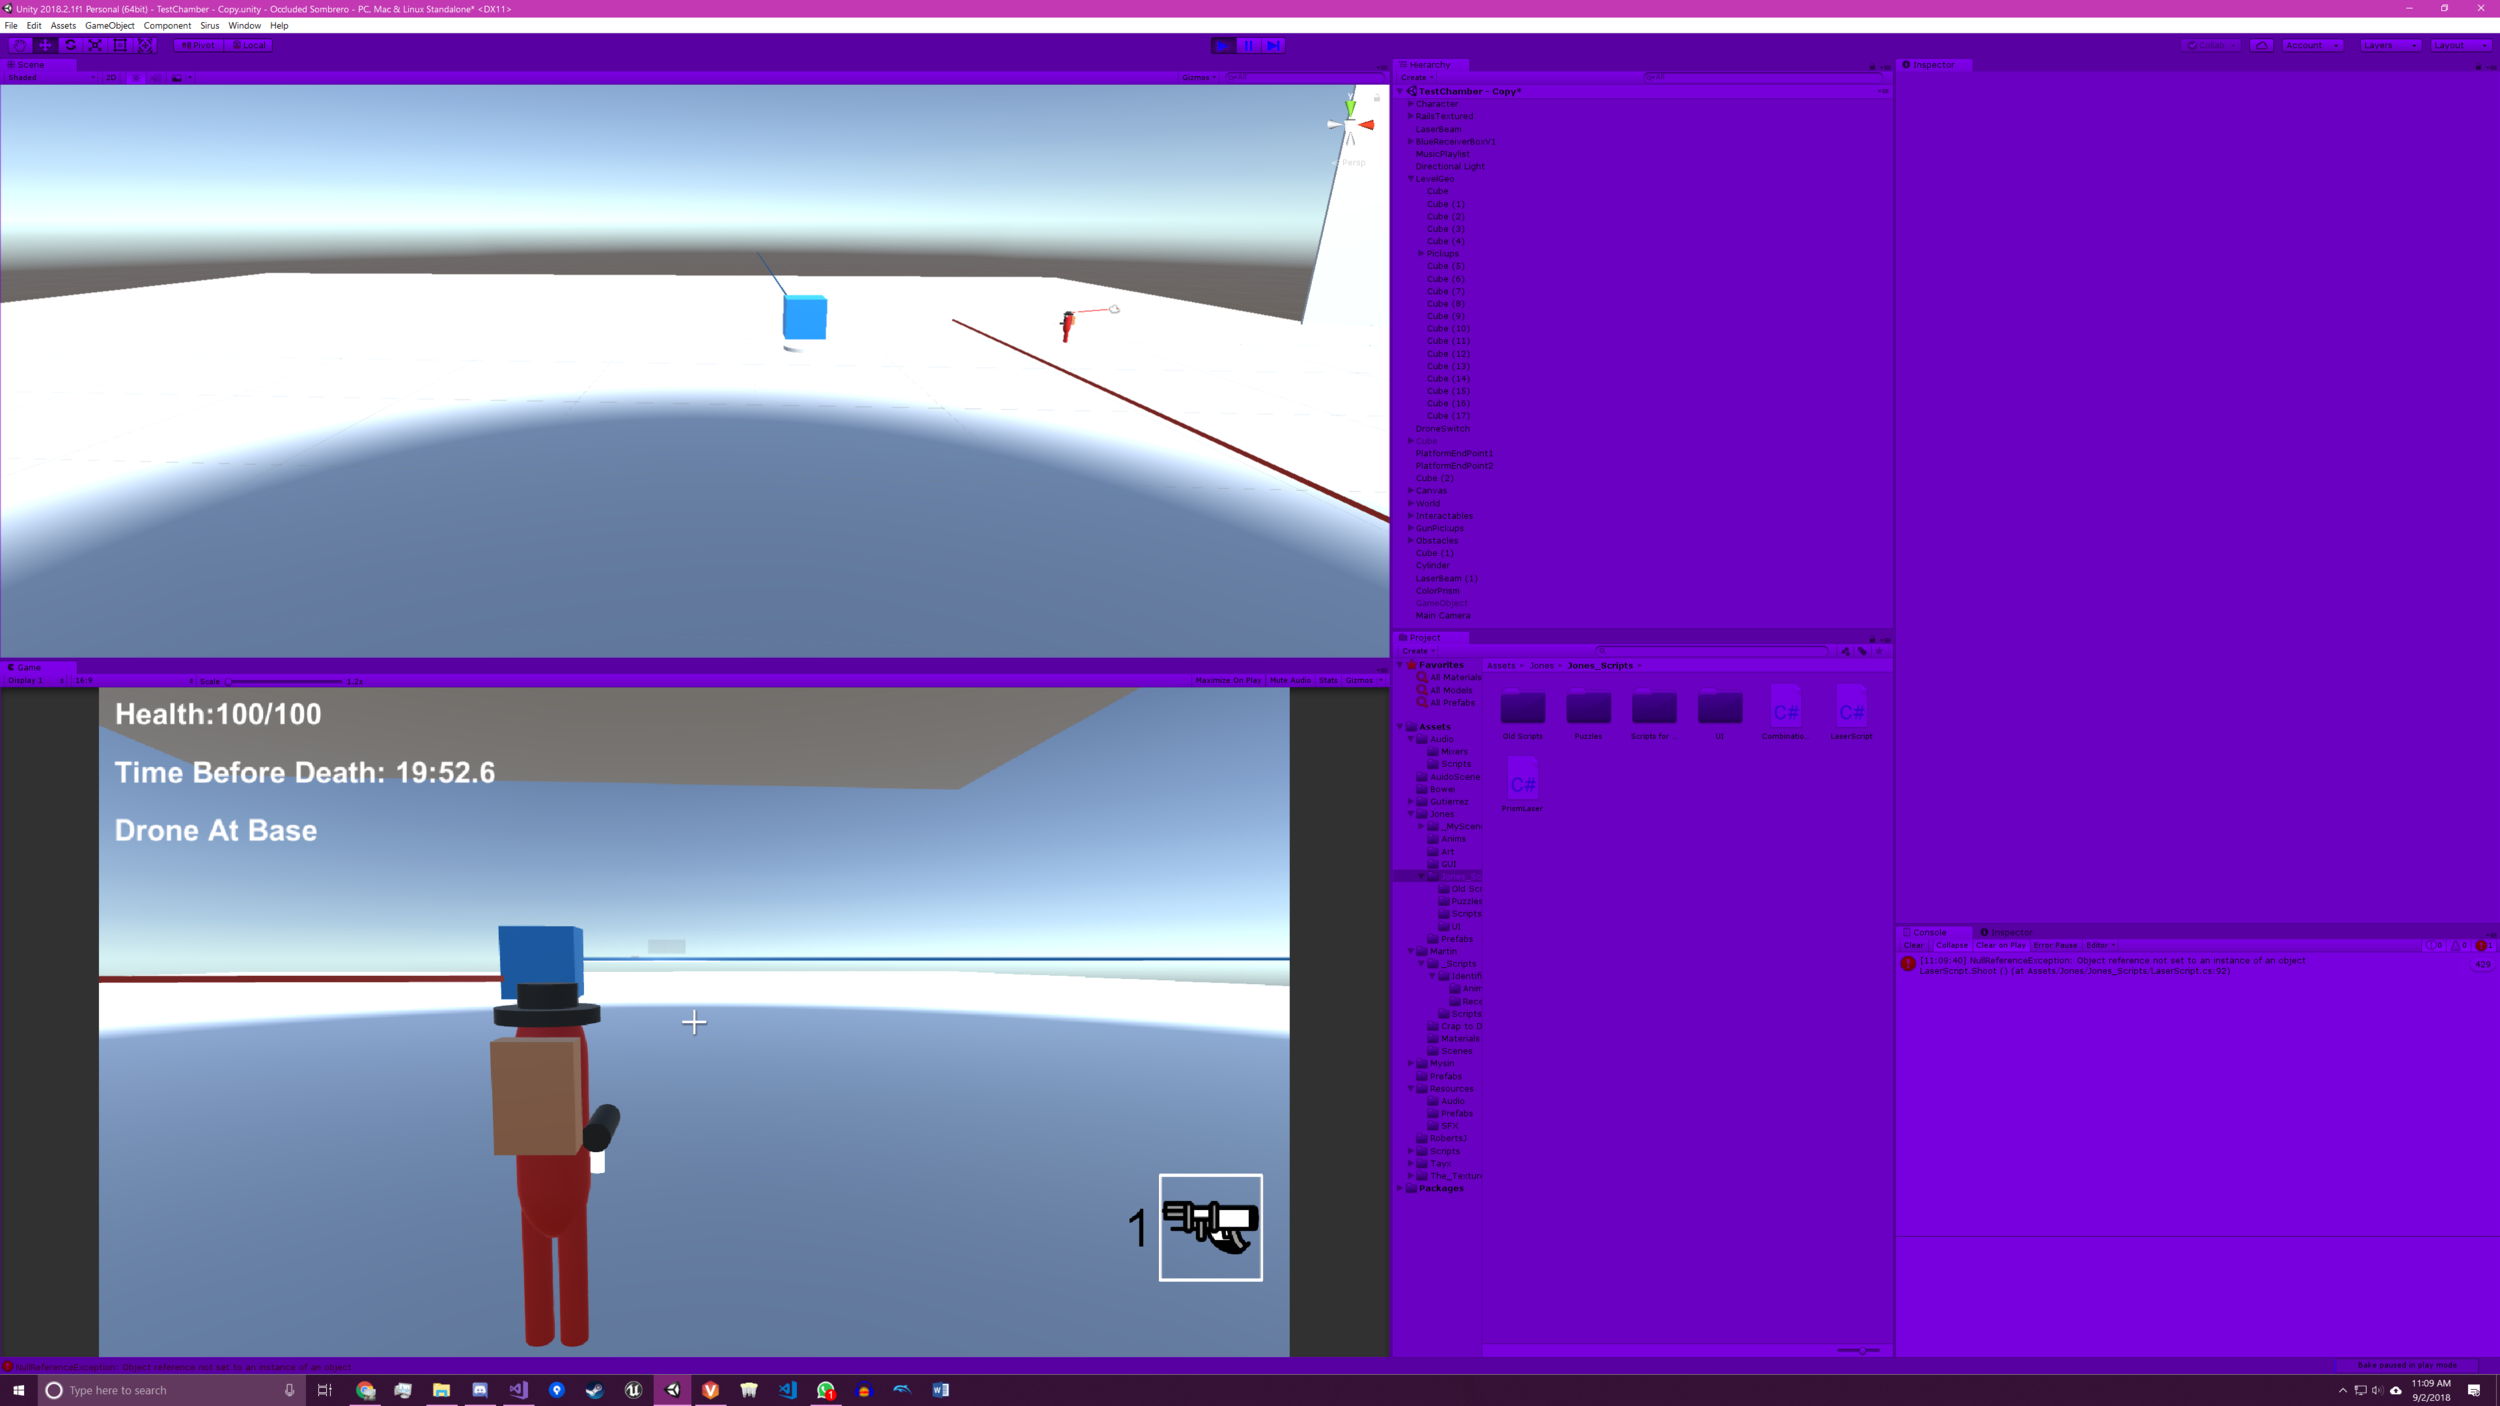
Task: Enable Mute Audio in the Game view
Action: (x=1290, y=680)
